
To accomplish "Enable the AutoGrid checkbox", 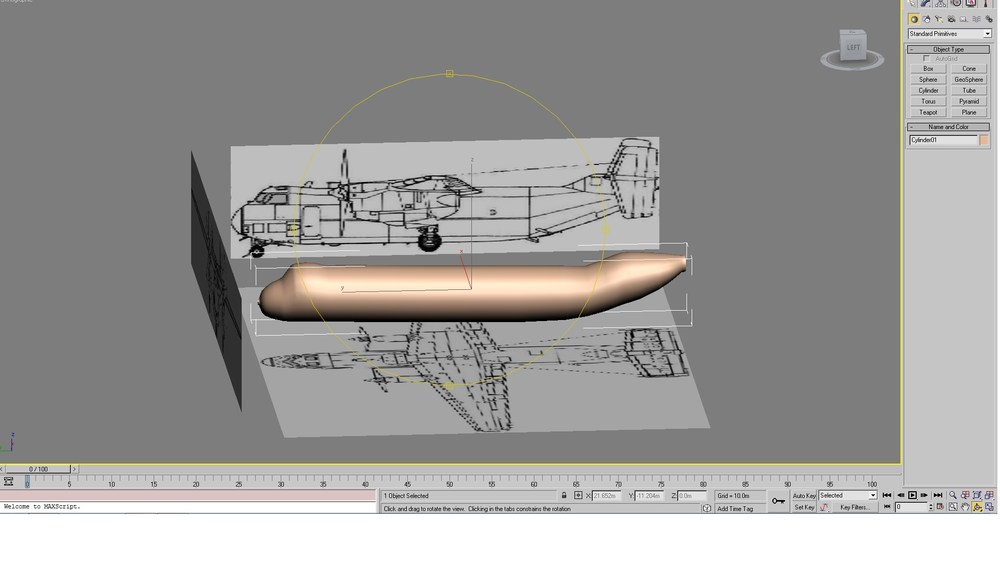I will pos(926,59).
